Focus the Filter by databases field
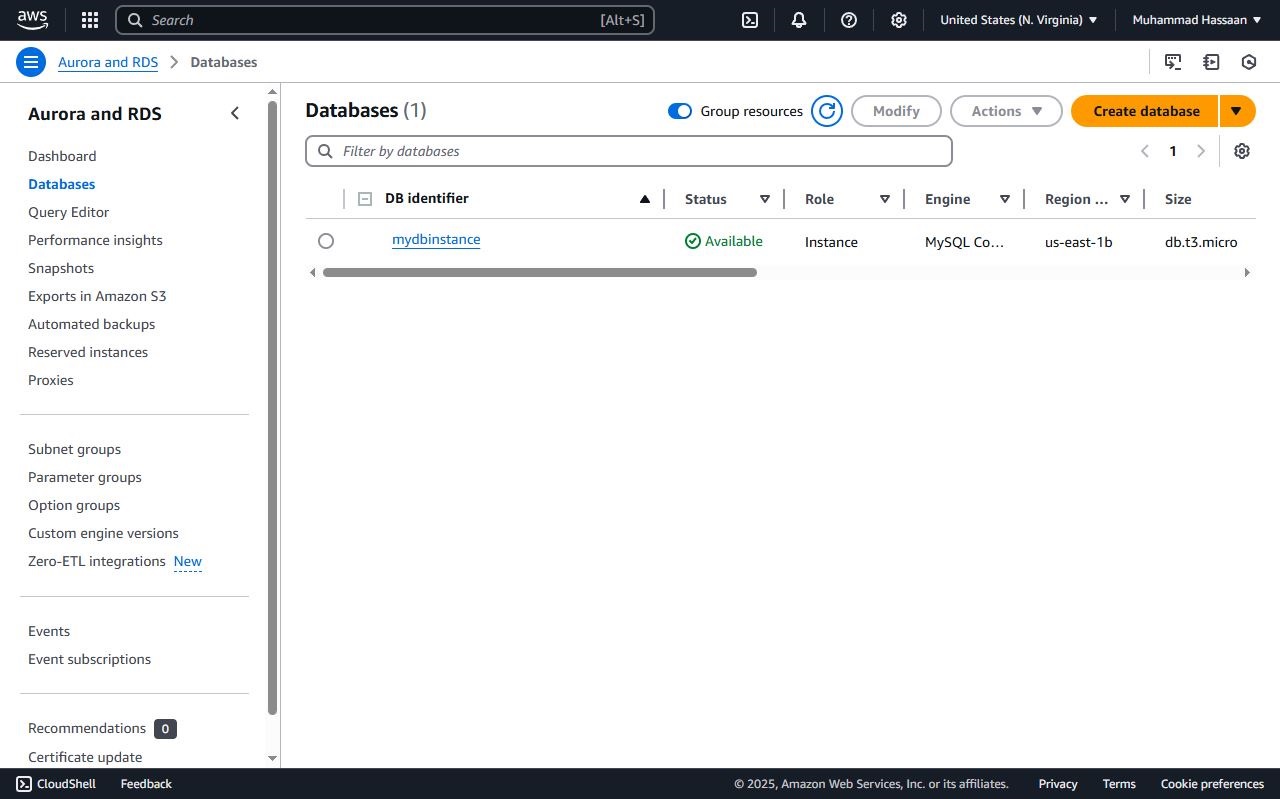Screen dimensions: 1280x799 tap(629, 151)
